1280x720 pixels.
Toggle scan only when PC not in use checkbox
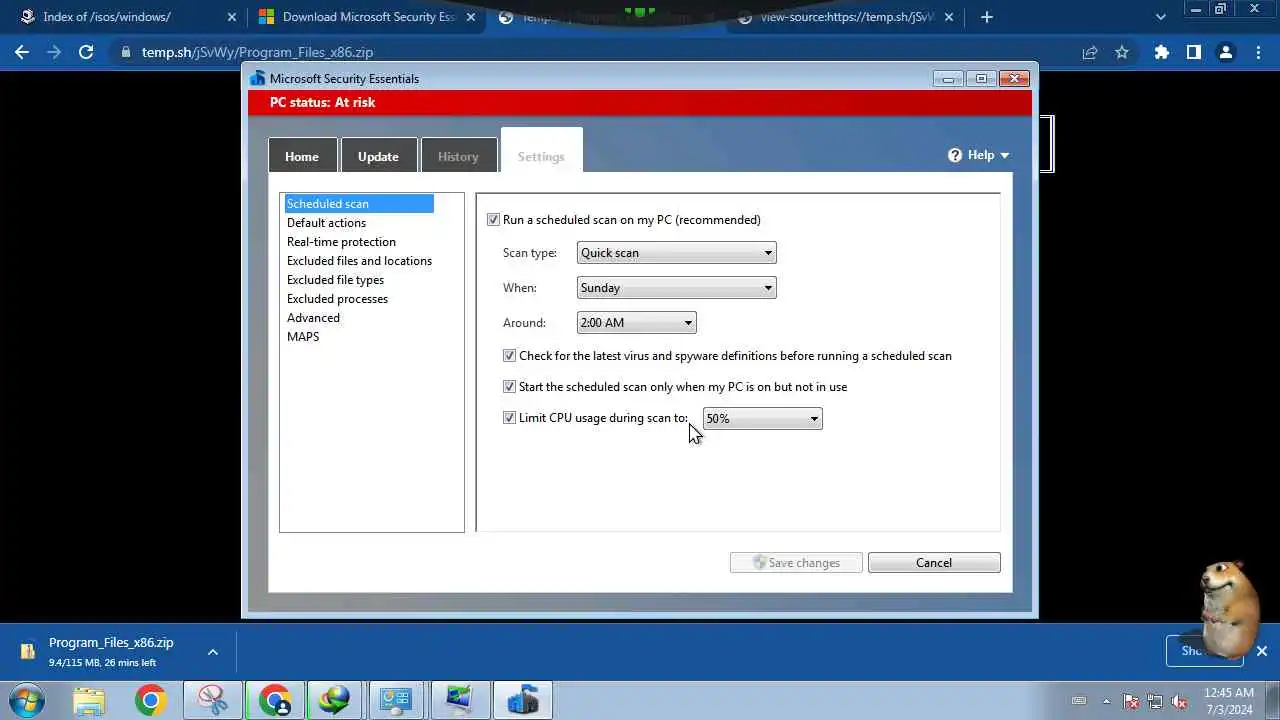[x=509, y=387]
